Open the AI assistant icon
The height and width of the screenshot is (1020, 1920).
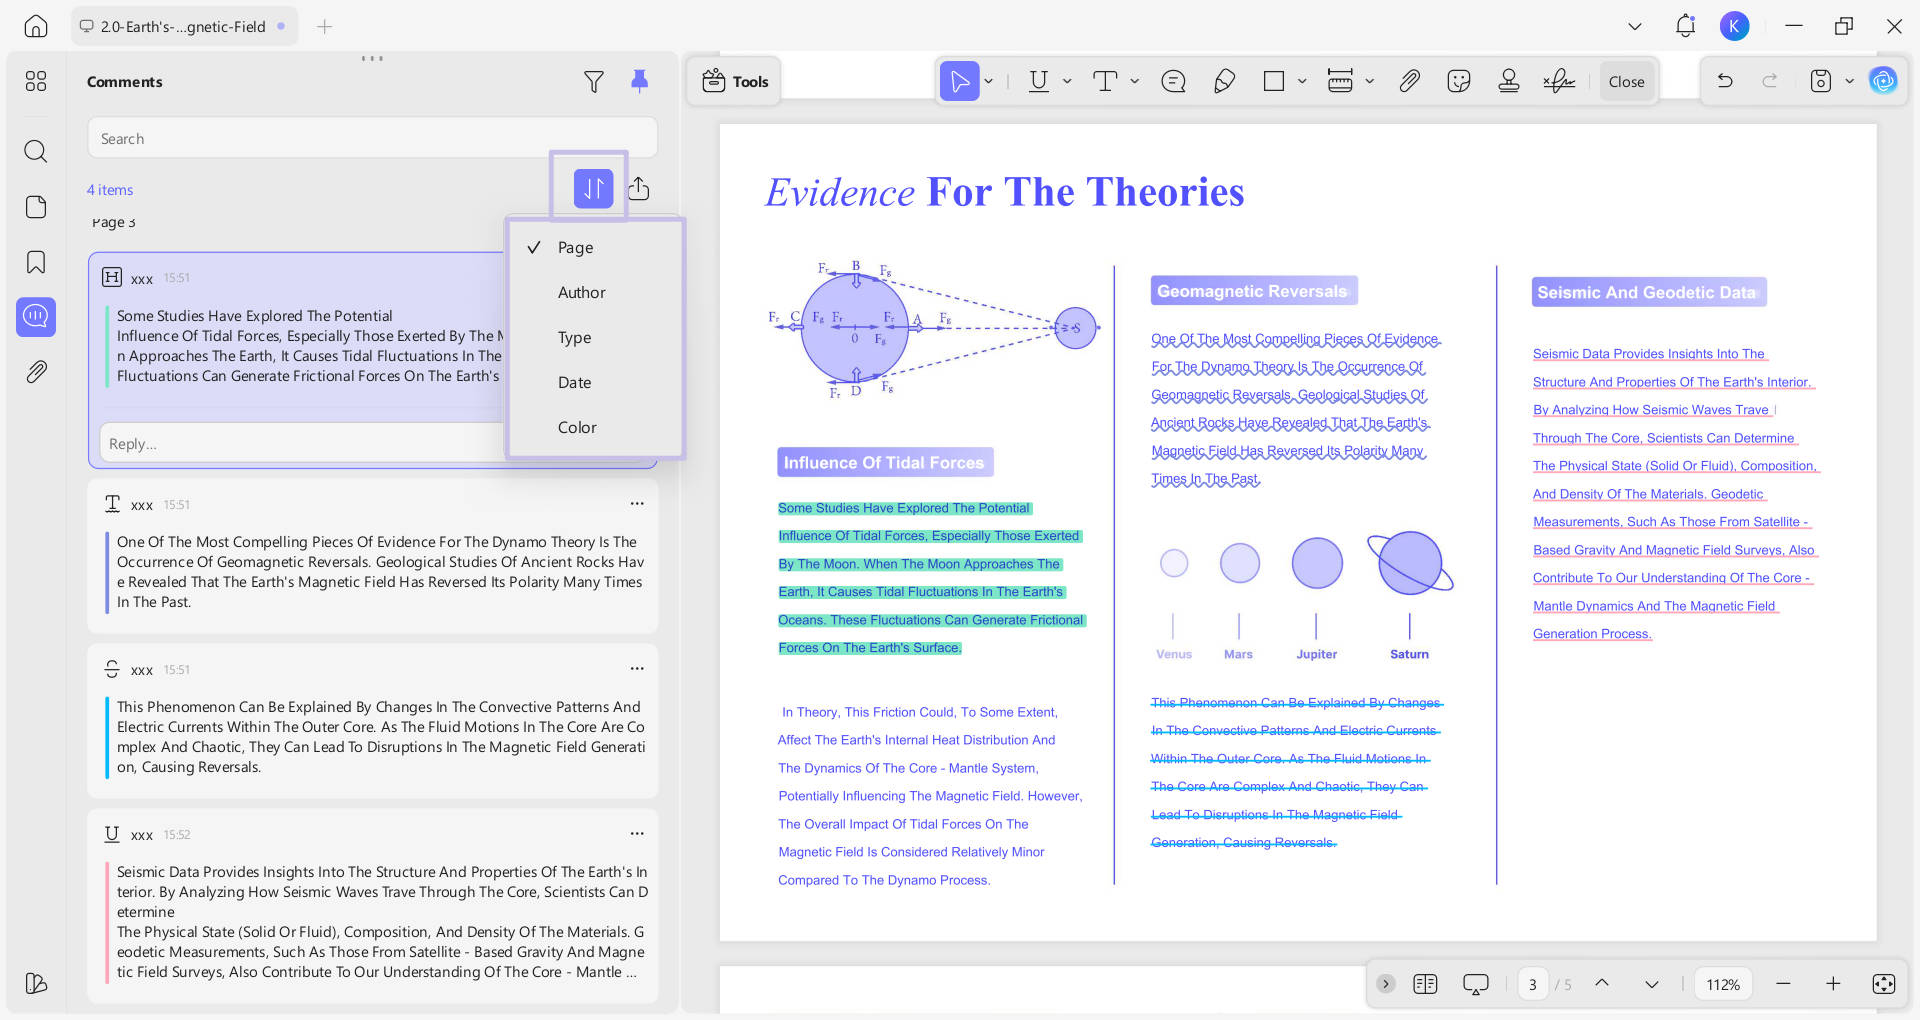pyautogui.click(x=1883, y=81)
